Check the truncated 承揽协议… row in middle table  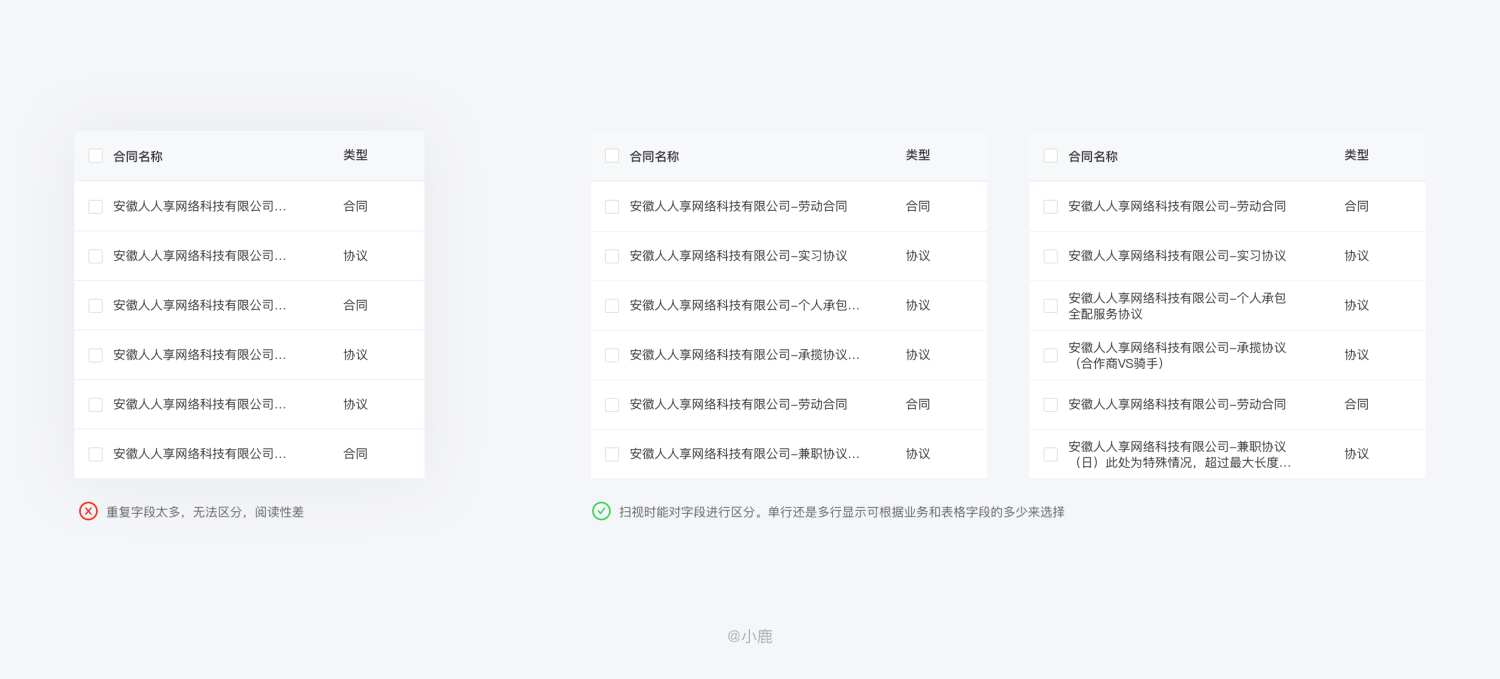[x=612, y=355]
